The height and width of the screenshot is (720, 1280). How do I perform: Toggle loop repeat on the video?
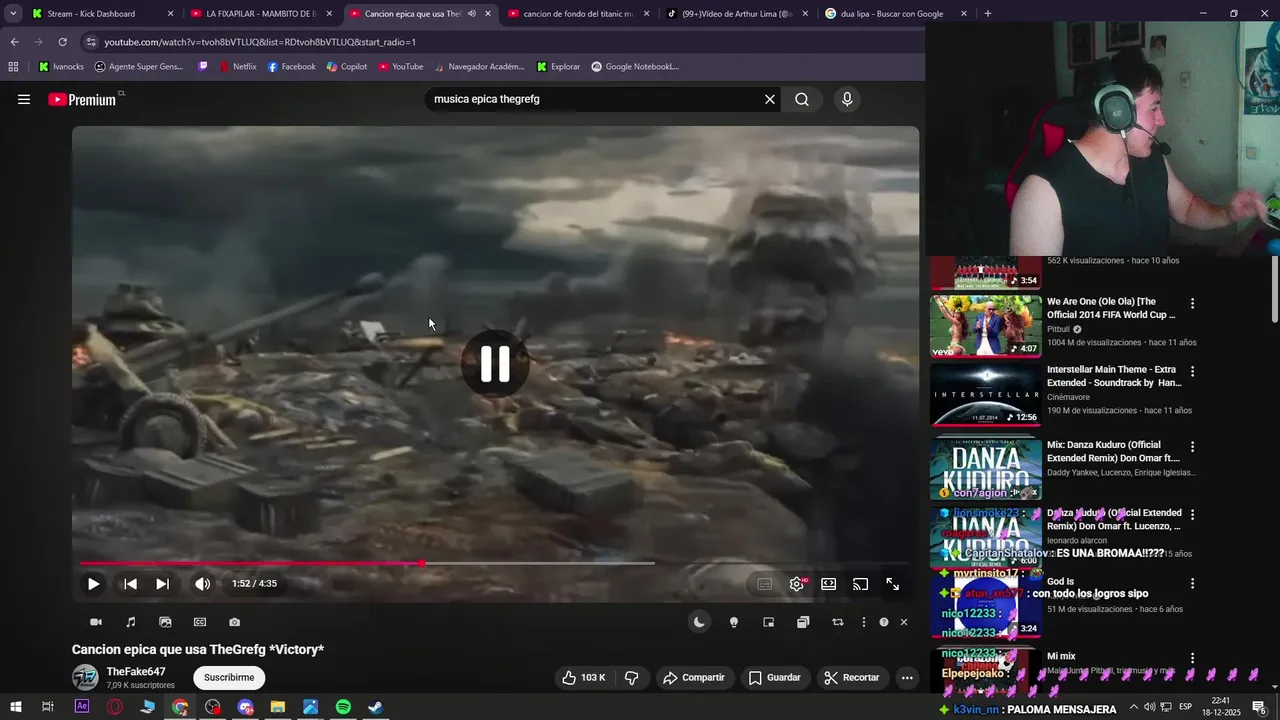838,622
